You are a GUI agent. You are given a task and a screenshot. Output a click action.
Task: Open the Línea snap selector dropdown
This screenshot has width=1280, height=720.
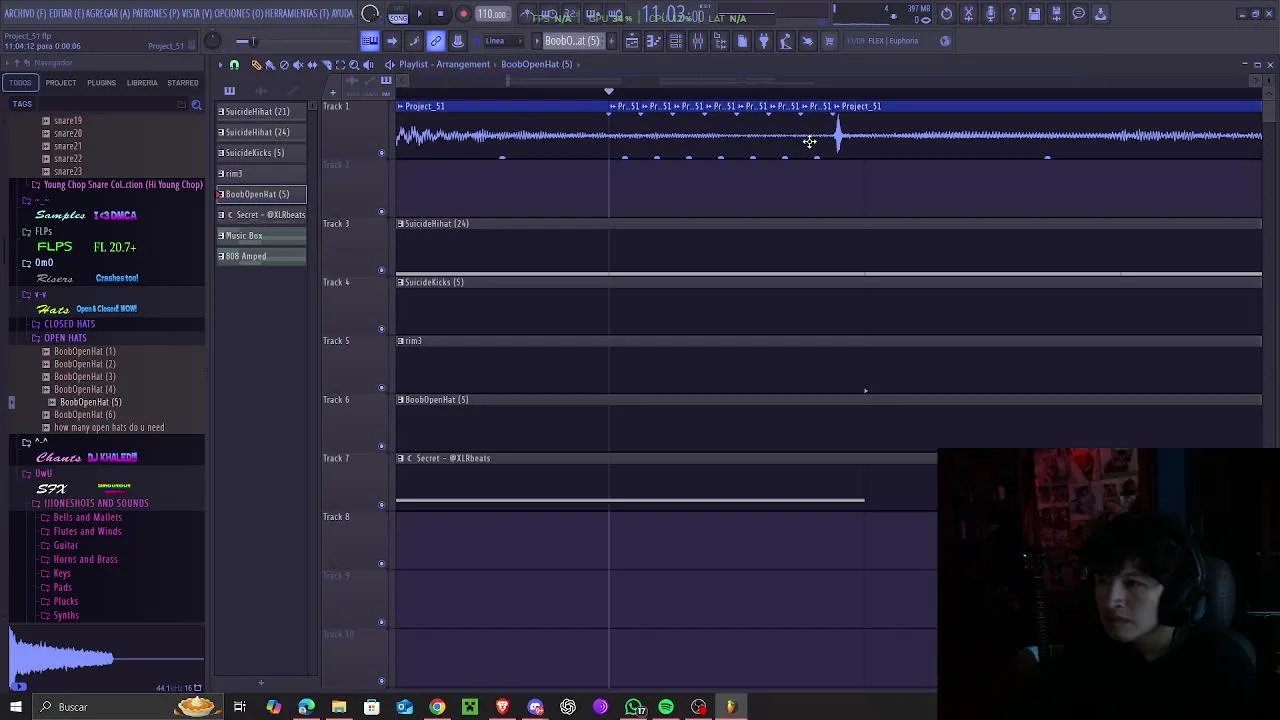504,41
